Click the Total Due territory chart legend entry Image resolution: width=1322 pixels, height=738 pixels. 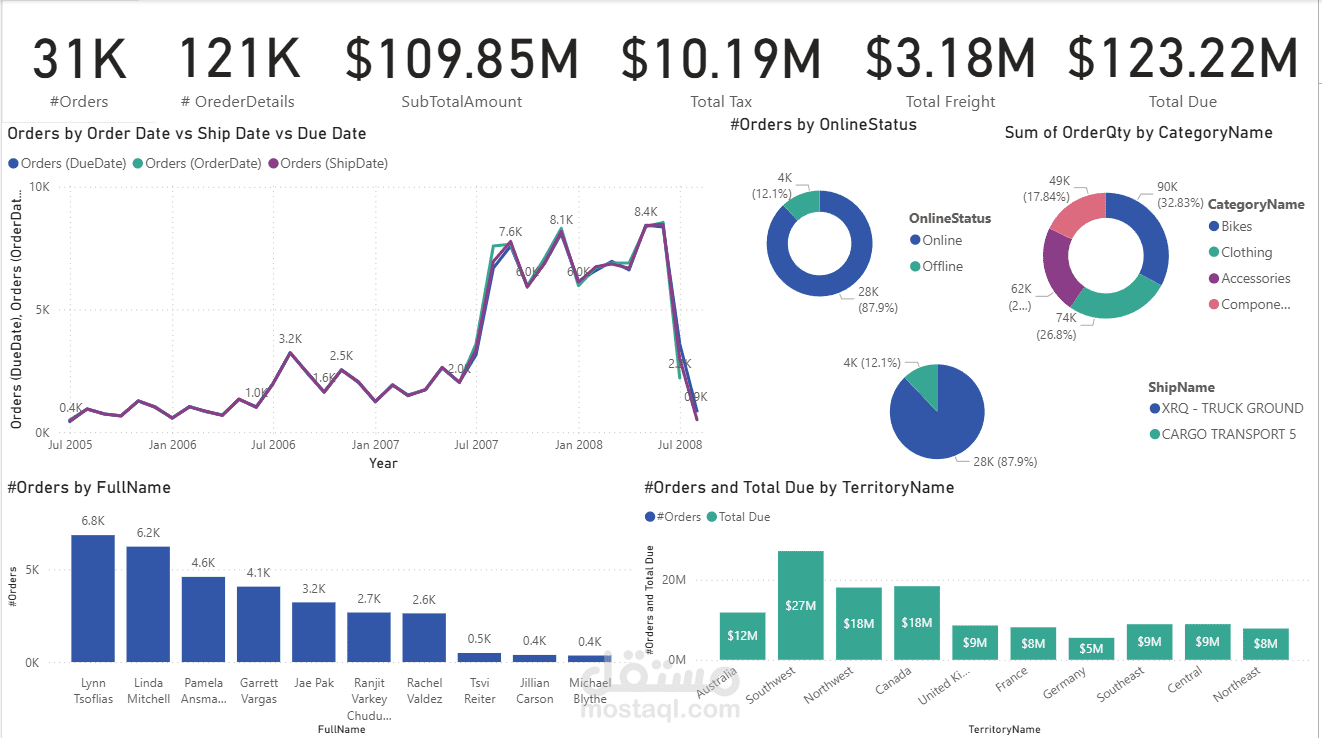tap(738, 517)
